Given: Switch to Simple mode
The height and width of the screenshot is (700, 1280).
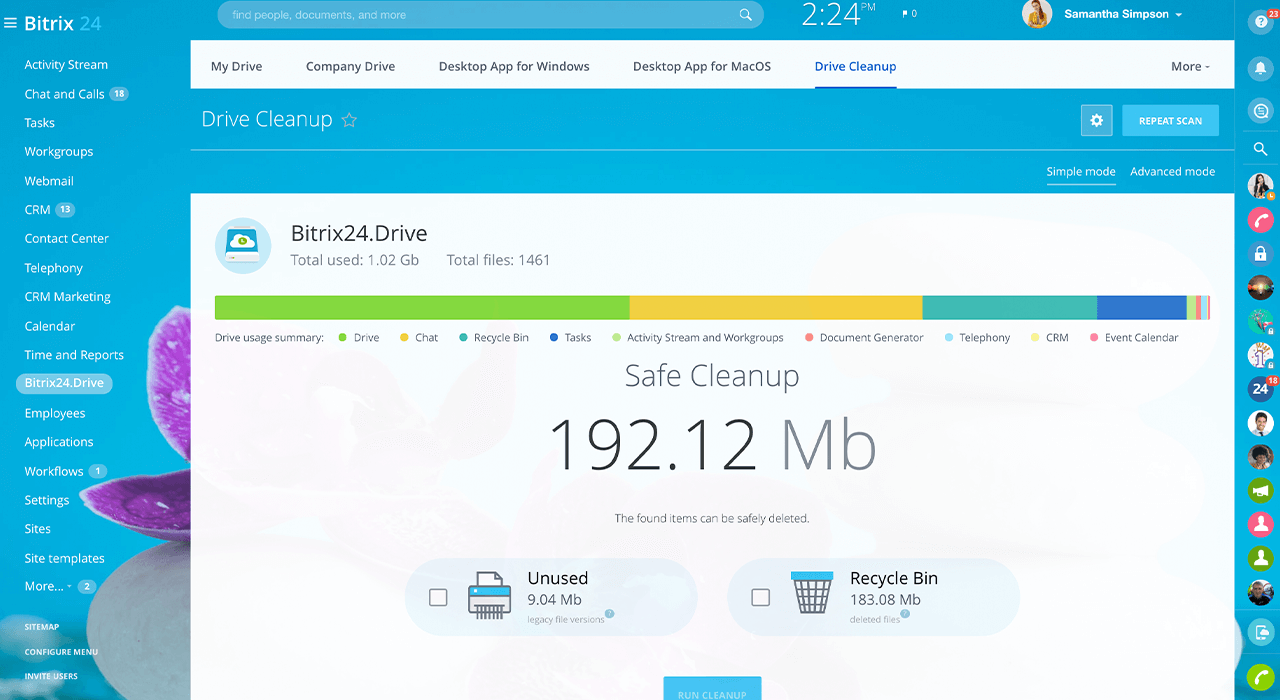Looking at the screenshot, I should click(1081, 172).
